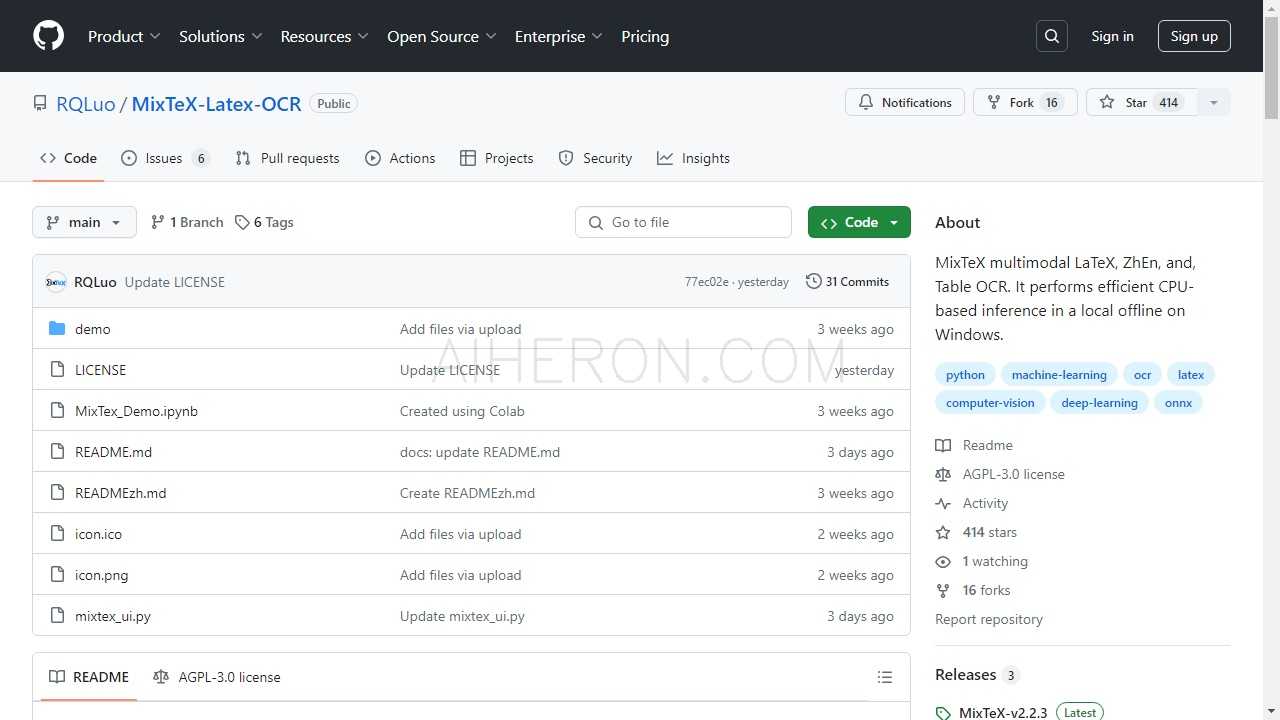Open commit message 'Created using Colab'
This screenshot has width=1280, height=720.
coord(462,411)
